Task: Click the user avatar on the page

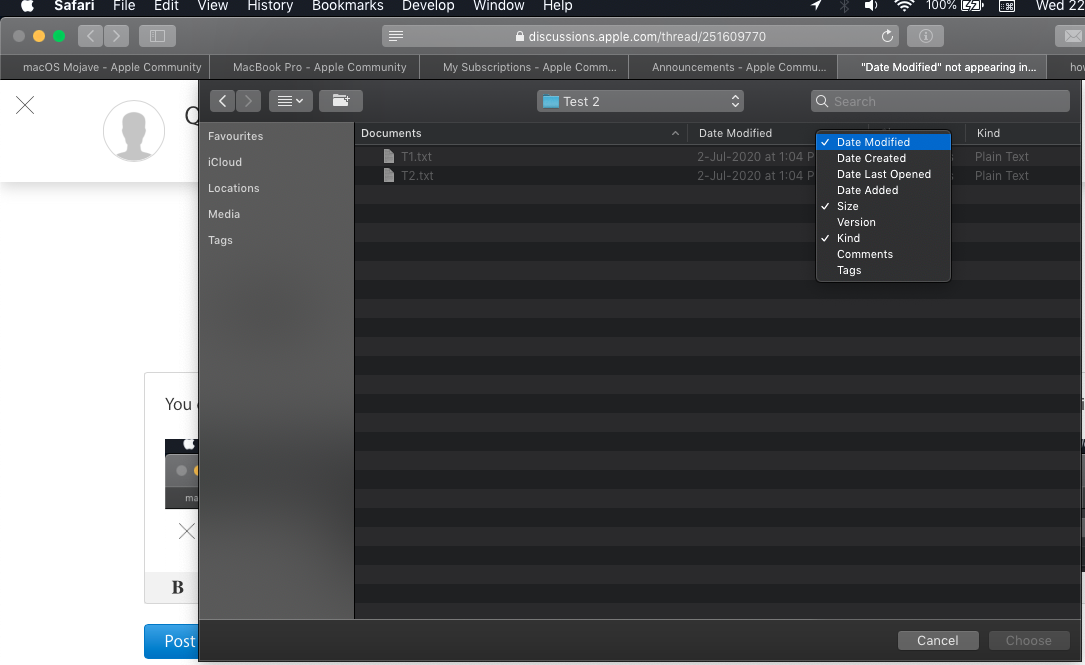Action: click(x=134, y=131)
